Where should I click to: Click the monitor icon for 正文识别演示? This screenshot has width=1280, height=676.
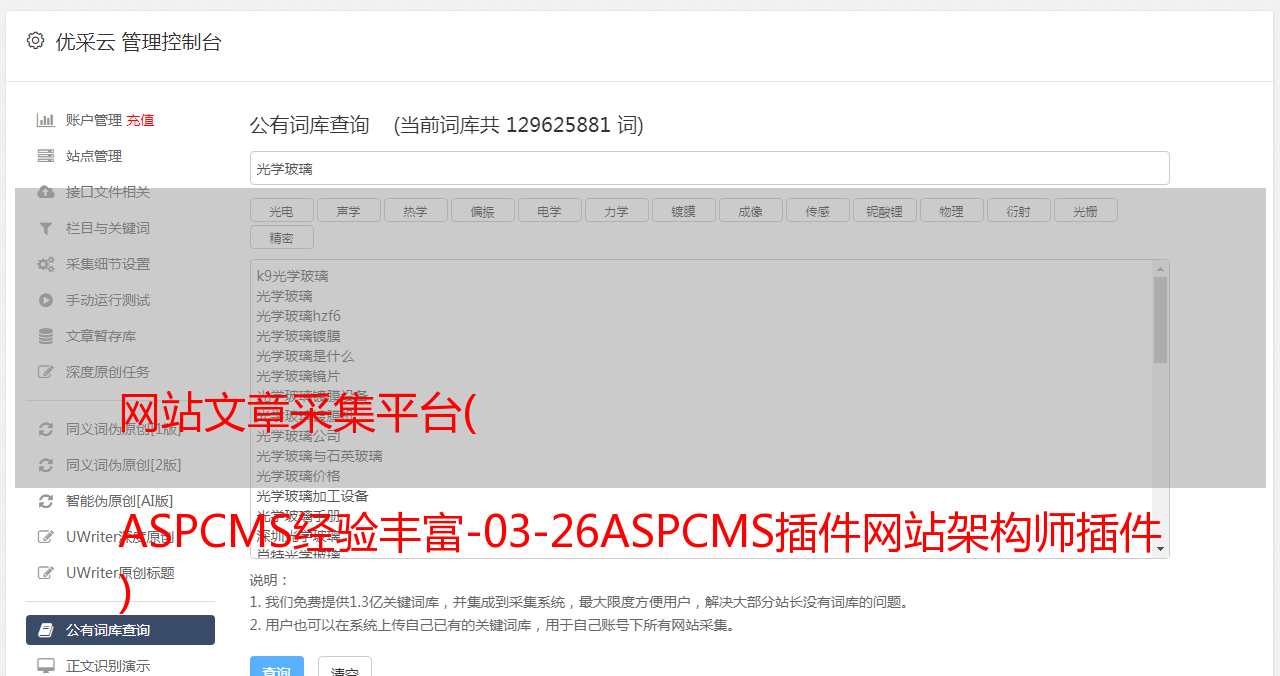45,666
